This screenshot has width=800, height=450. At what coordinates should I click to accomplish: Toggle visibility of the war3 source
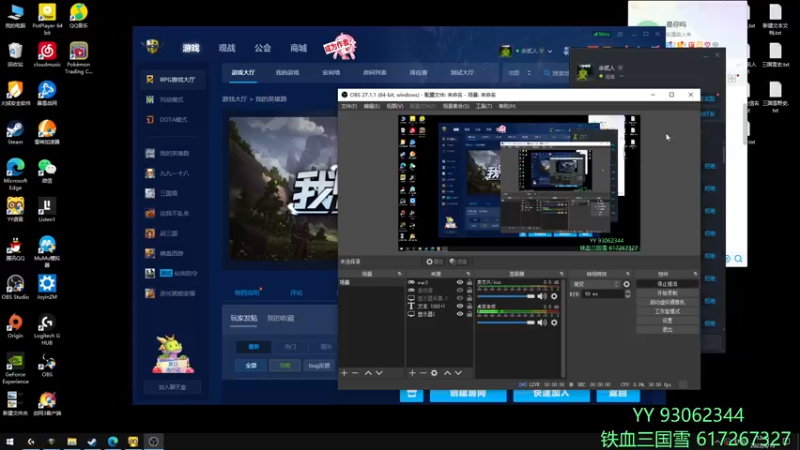460,282
